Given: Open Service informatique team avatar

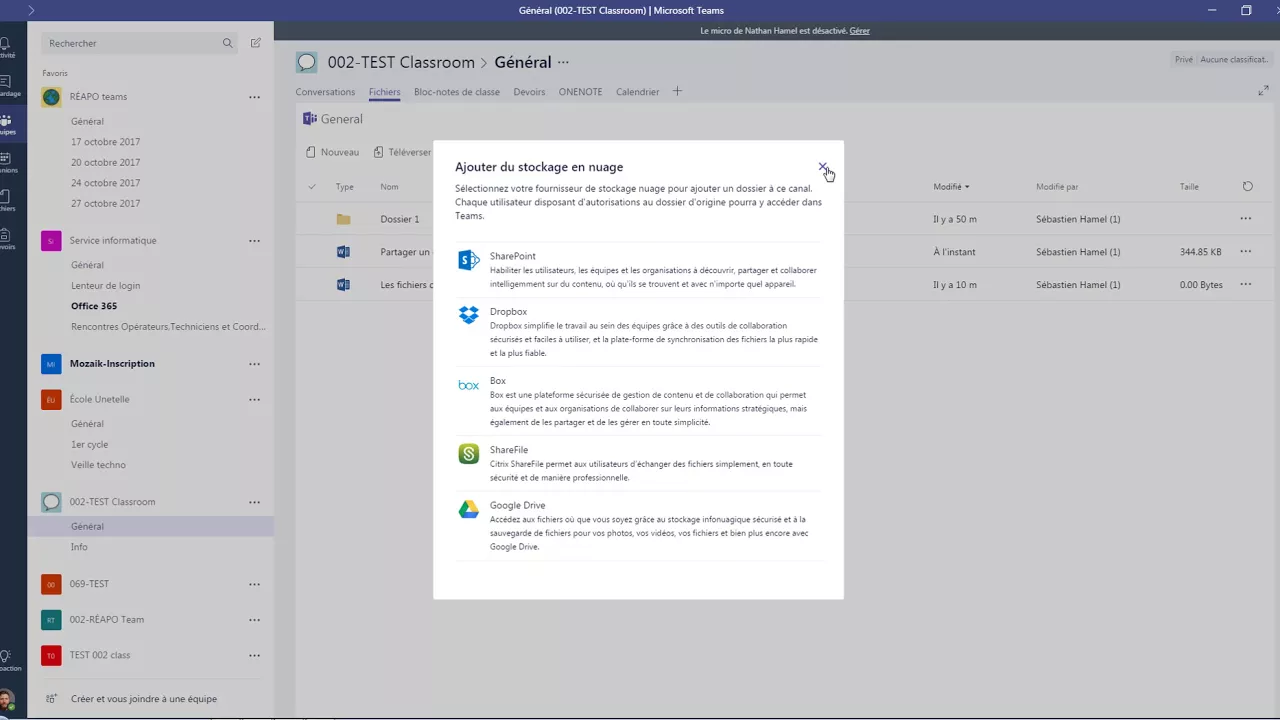Looking at the screenshot, I should [51, 241].
